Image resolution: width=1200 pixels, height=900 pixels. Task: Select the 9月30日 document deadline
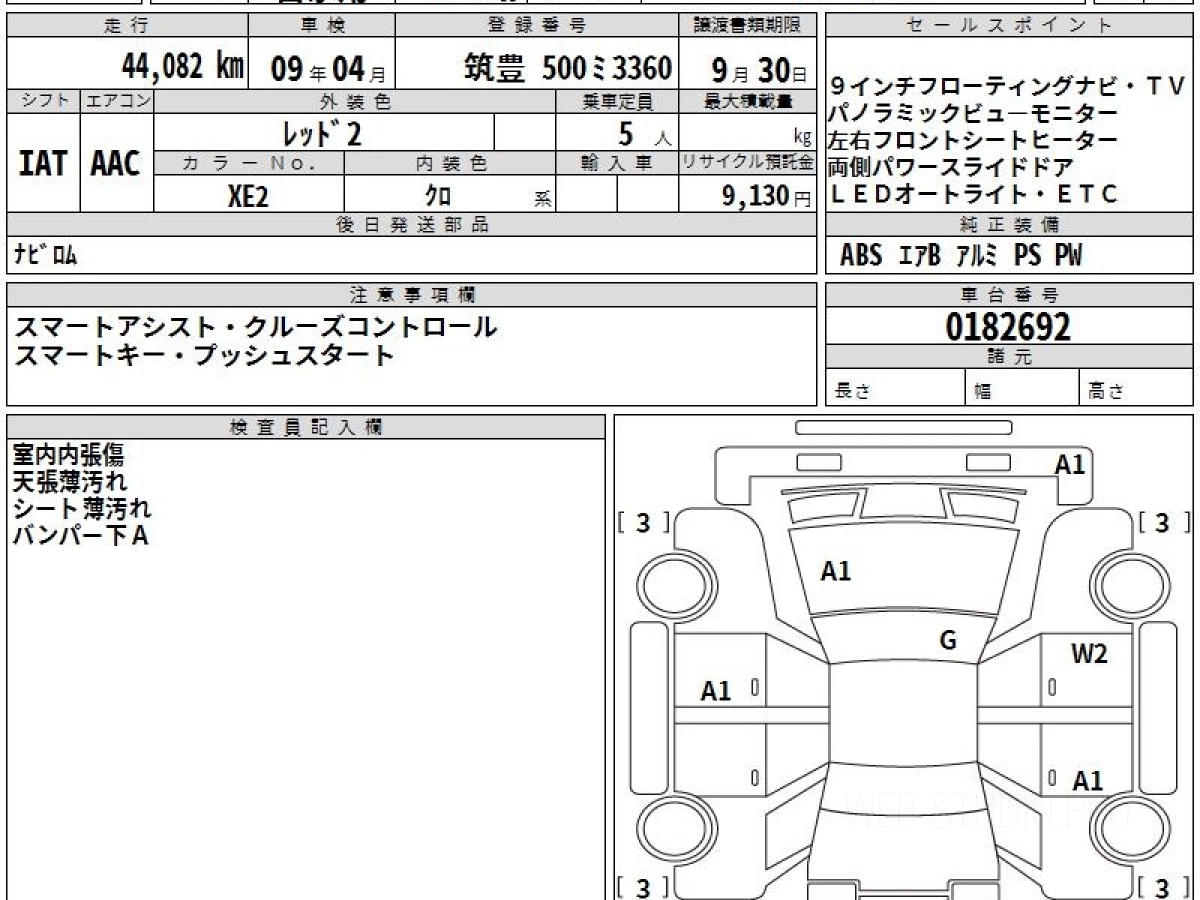[759, 69]
